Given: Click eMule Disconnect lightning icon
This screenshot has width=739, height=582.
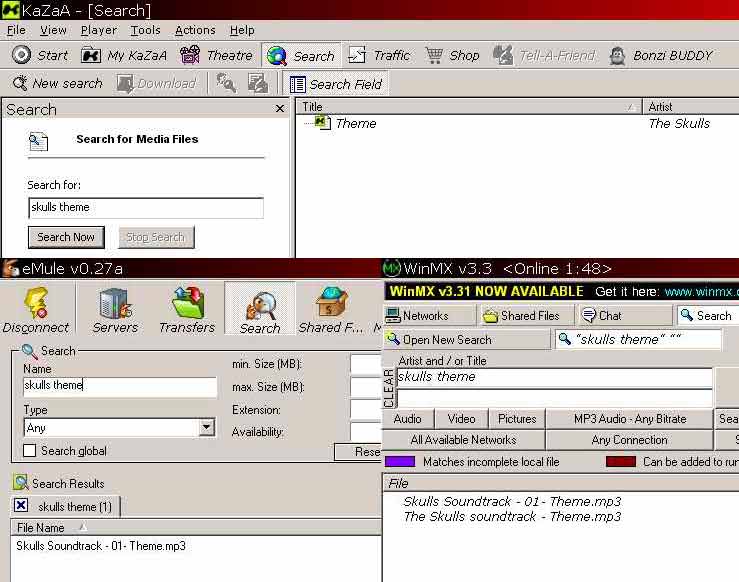Looking at the screenshot, I should pos(34,304).
